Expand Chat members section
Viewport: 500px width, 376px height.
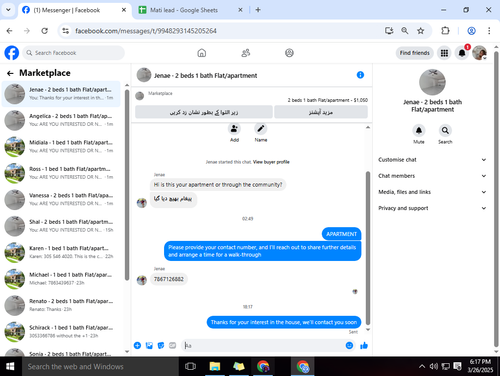[432, 176]
